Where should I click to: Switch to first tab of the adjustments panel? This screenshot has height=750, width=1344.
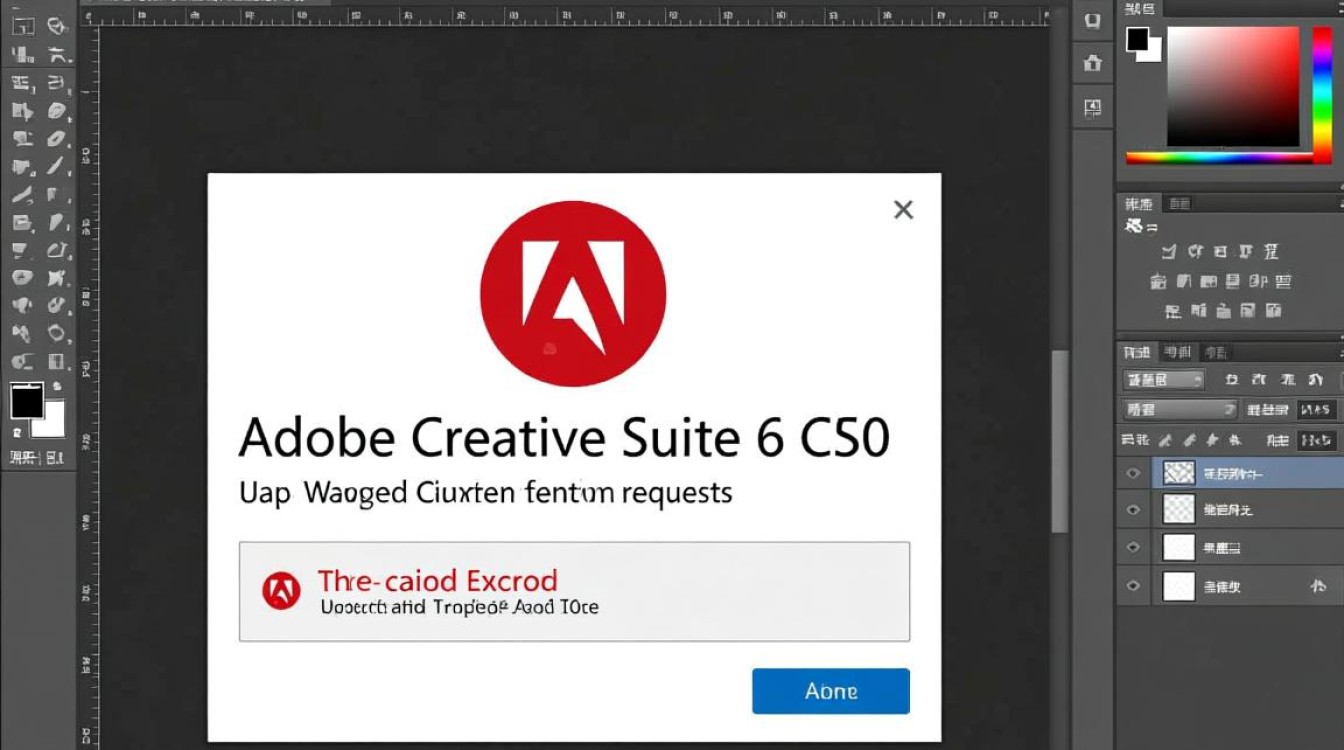point(1138,204)
